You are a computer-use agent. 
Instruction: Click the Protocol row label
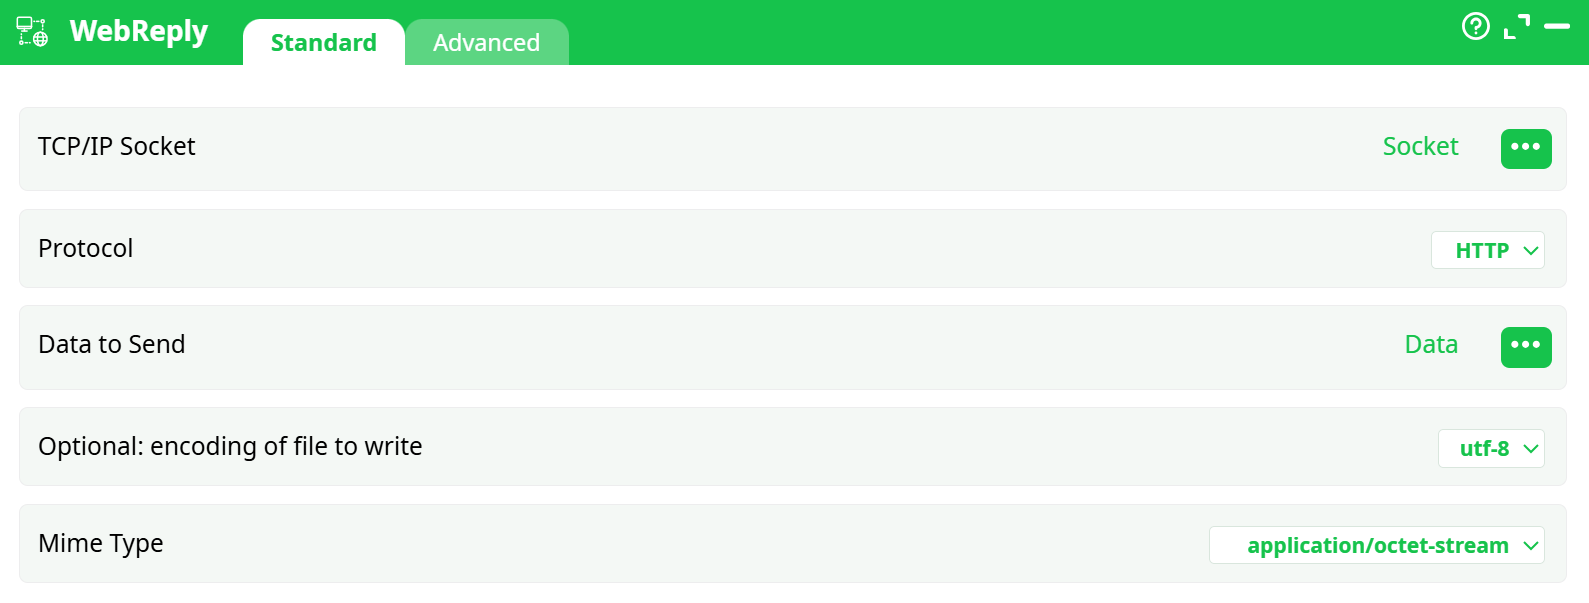tap(86, 248)
